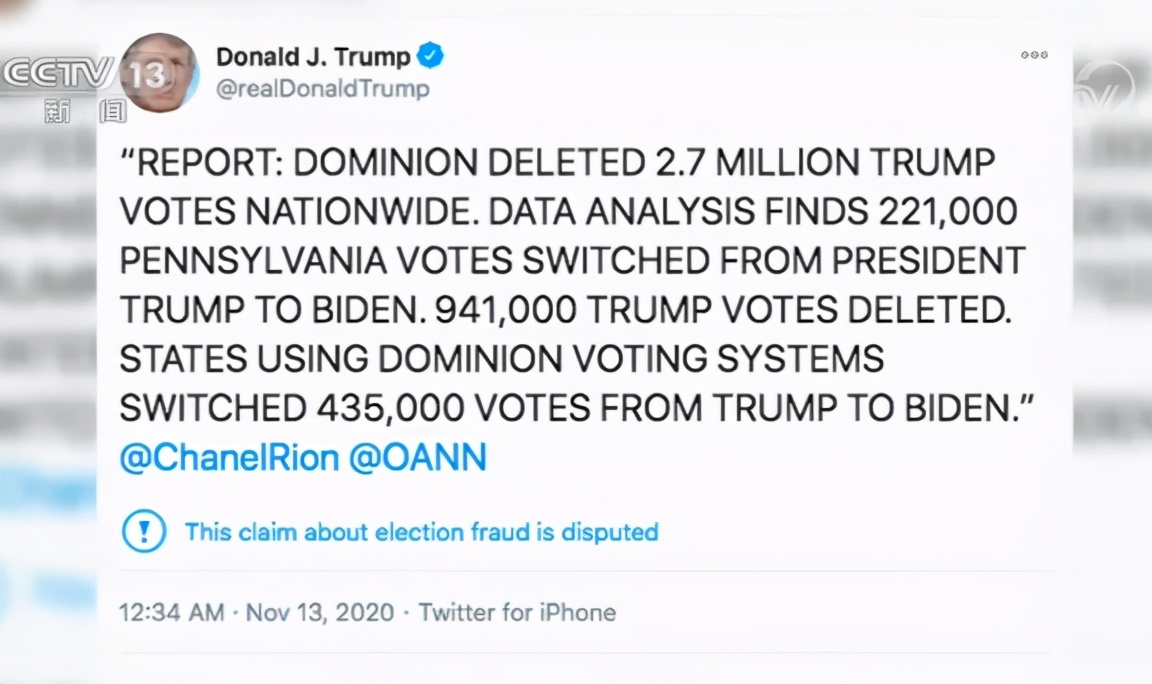
Task: Click the exclamation warning icon
Action: coord(144,530)
